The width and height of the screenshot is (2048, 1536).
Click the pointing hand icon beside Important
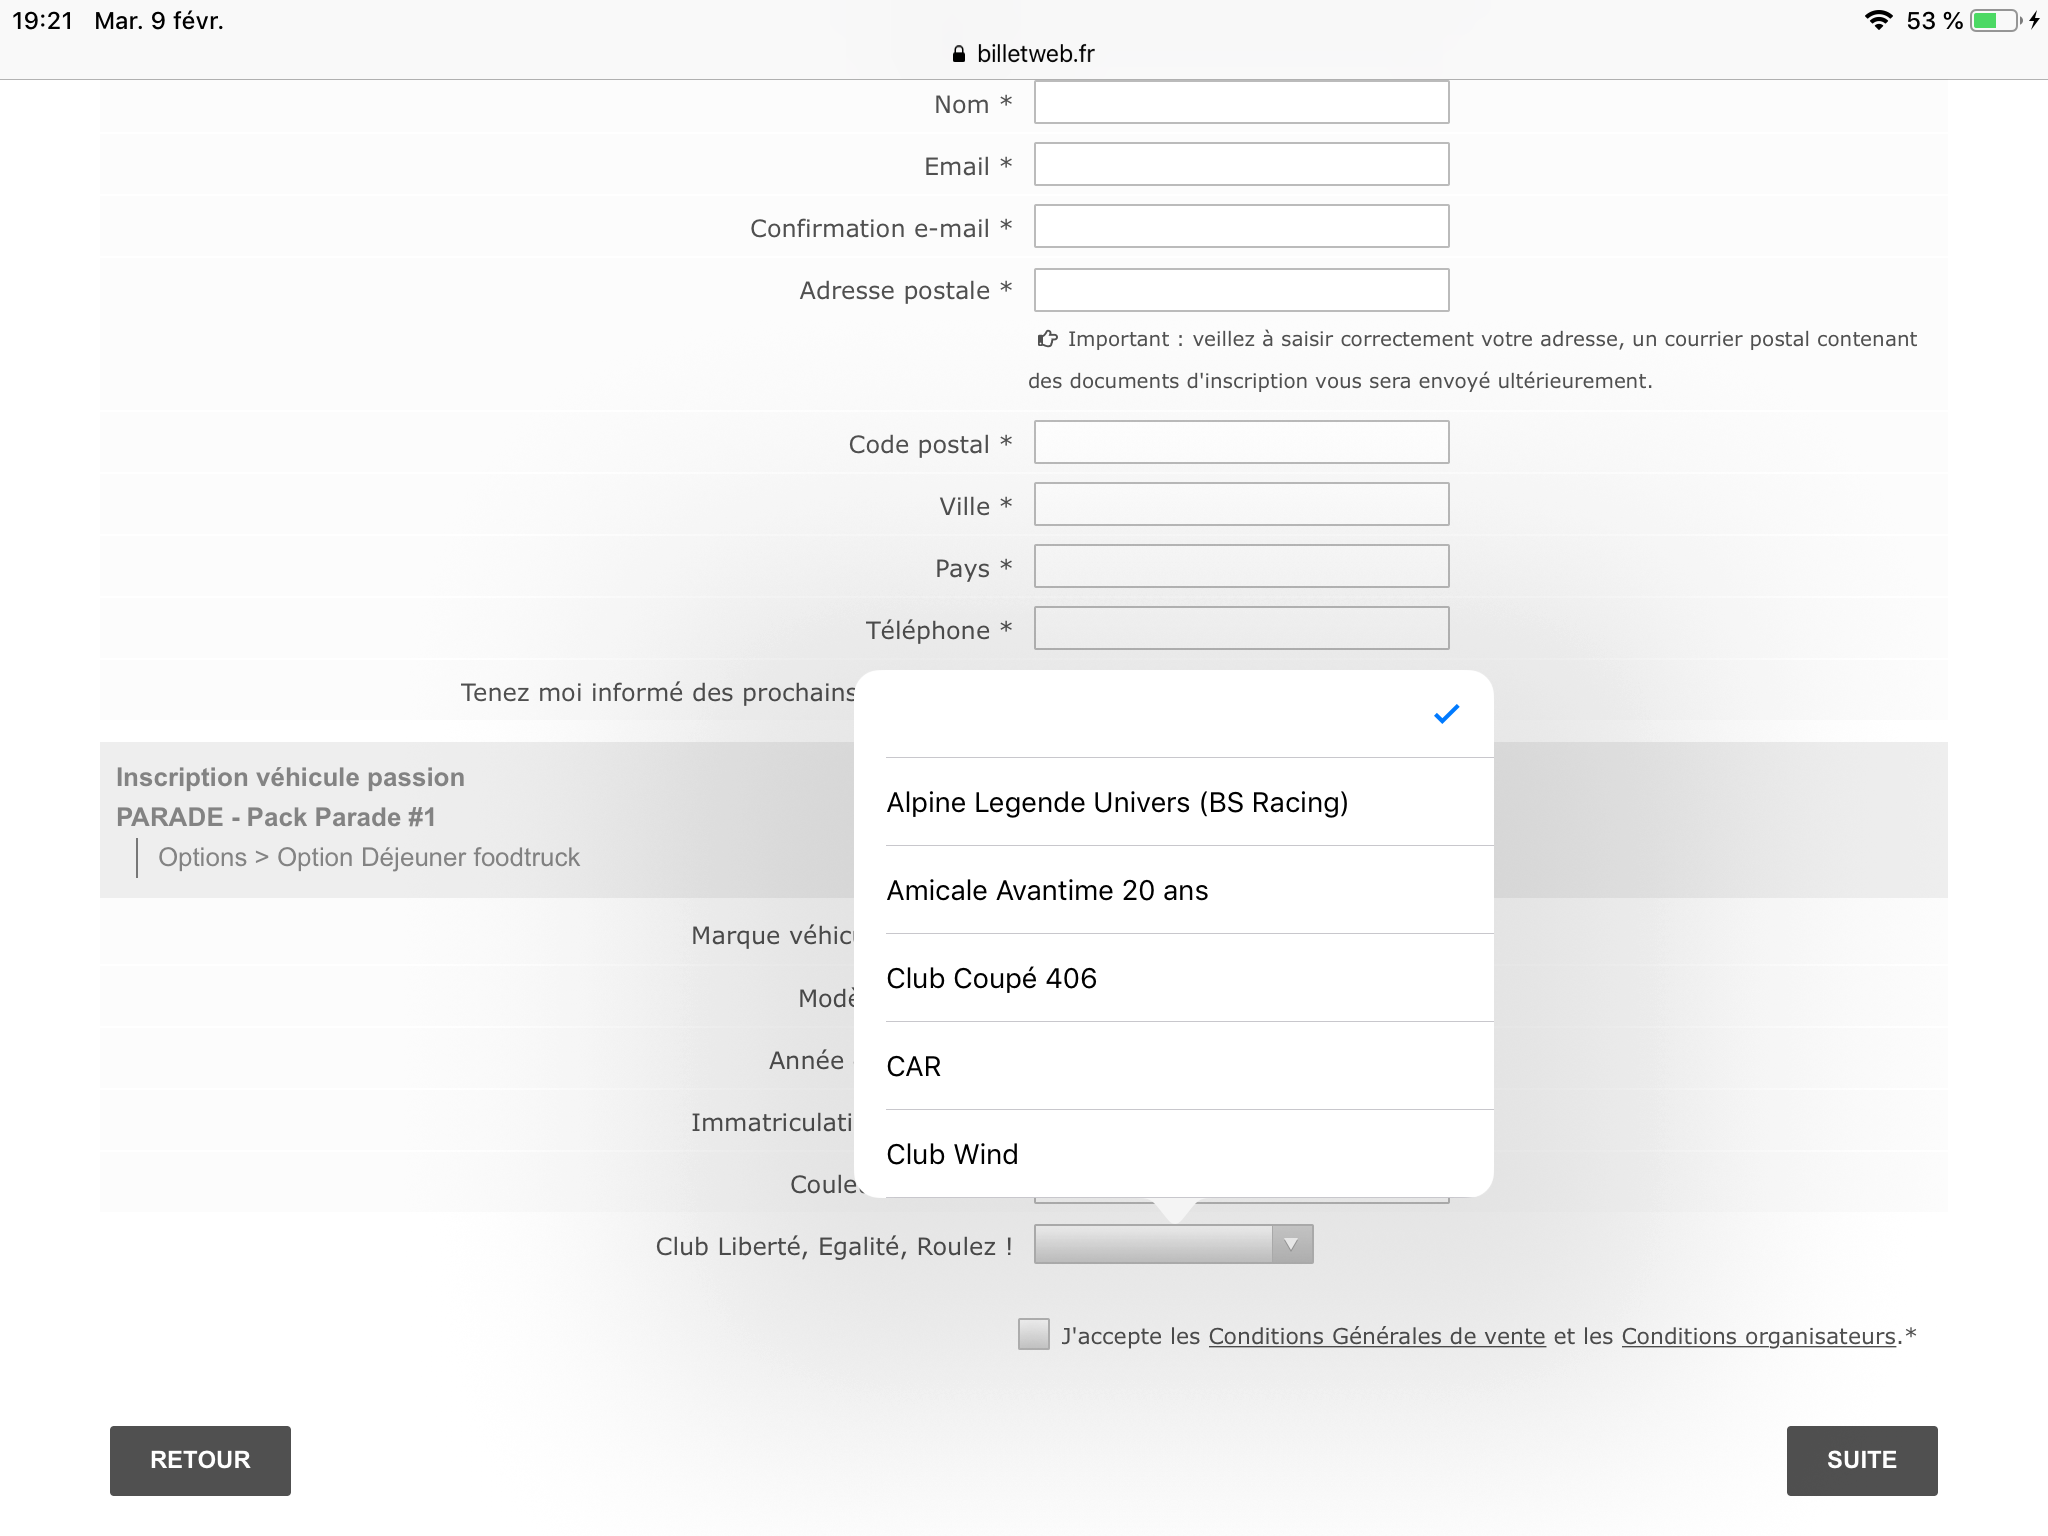point(1047,339)
